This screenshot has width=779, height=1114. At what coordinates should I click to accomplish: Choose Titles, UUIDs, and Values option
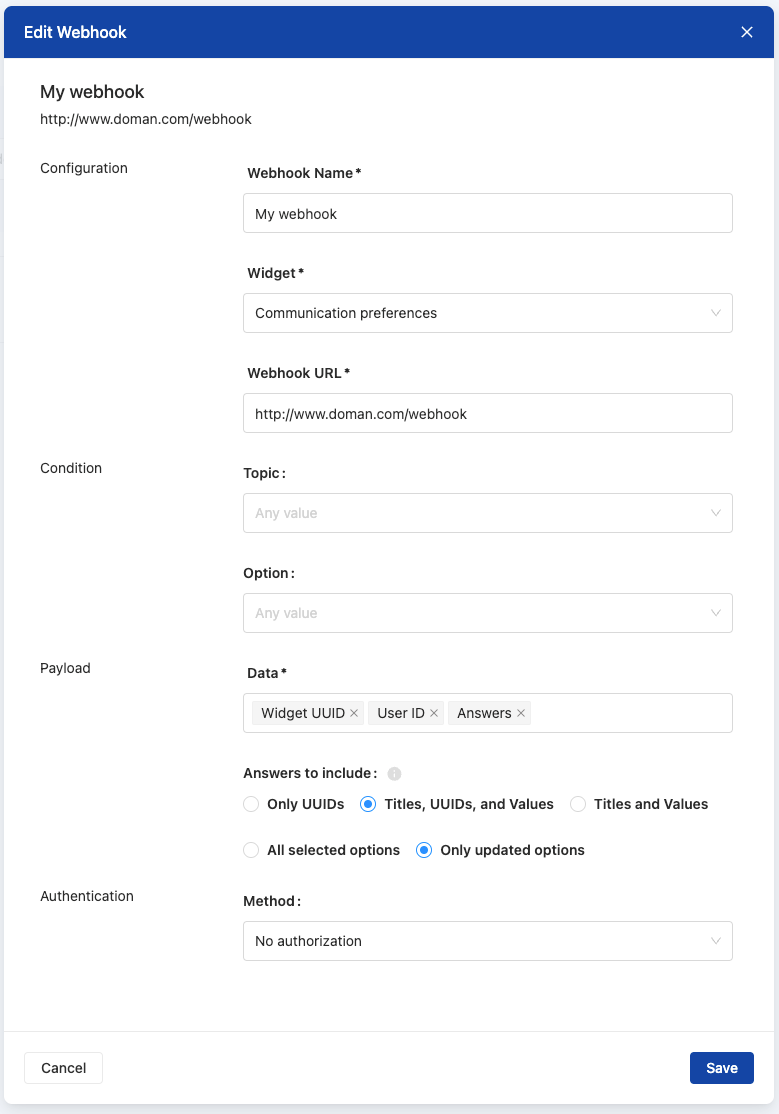pyautogui.click(x=368, y=804)
